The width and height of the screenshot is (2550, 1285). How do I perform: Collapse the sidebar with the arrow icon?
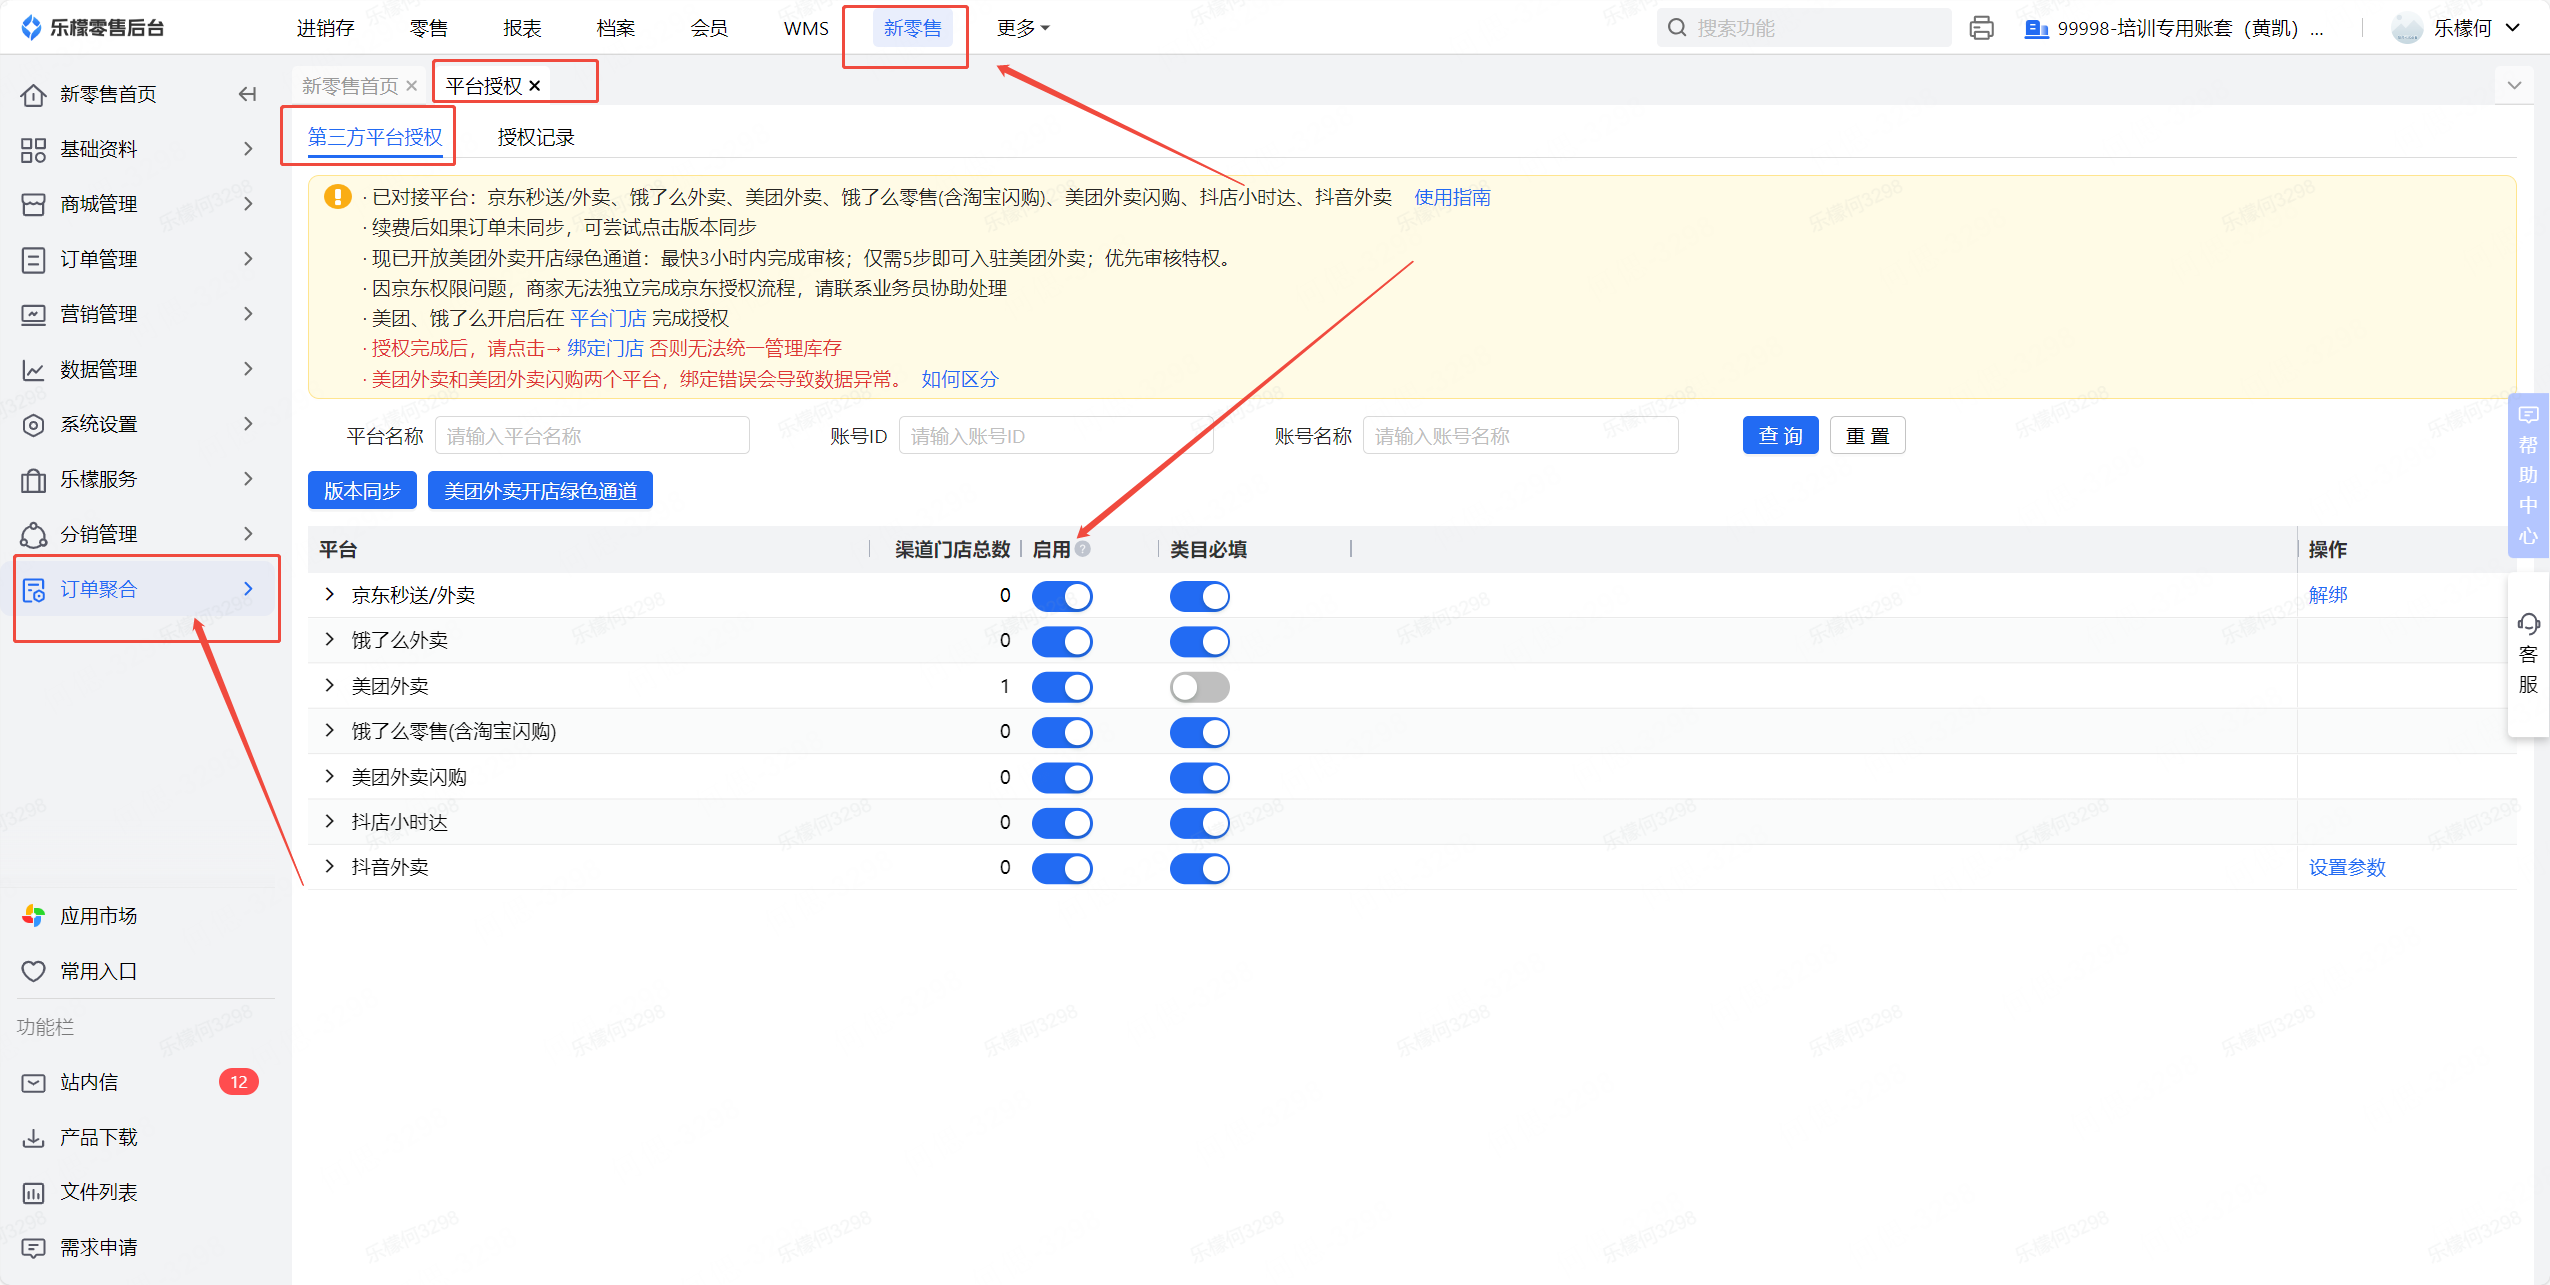[x=247, y=94]
